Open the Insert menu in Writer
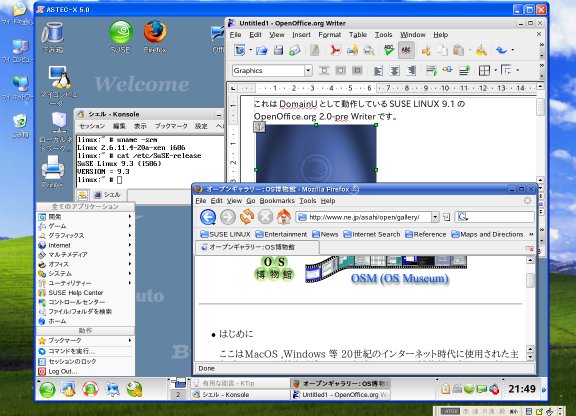 click(x=301, y=35)
